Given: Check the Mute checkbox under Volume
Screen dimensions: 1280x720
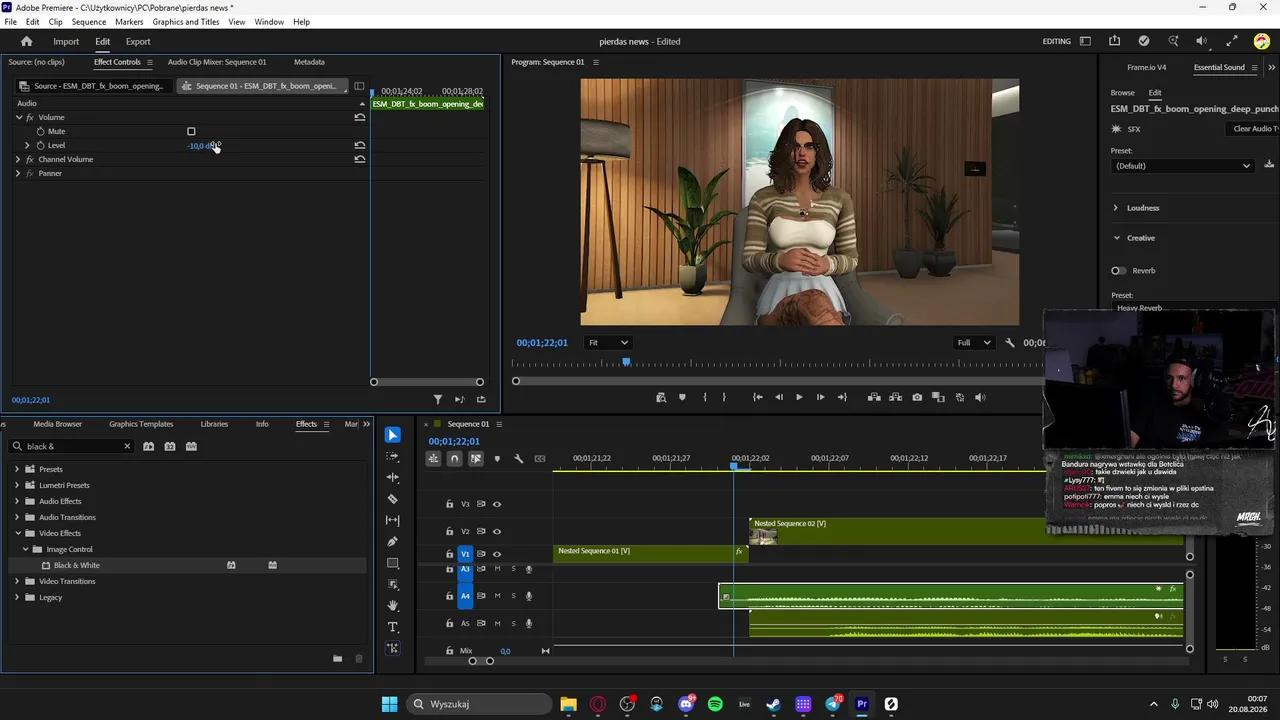Looking at the screenshot, I should 191,131.
